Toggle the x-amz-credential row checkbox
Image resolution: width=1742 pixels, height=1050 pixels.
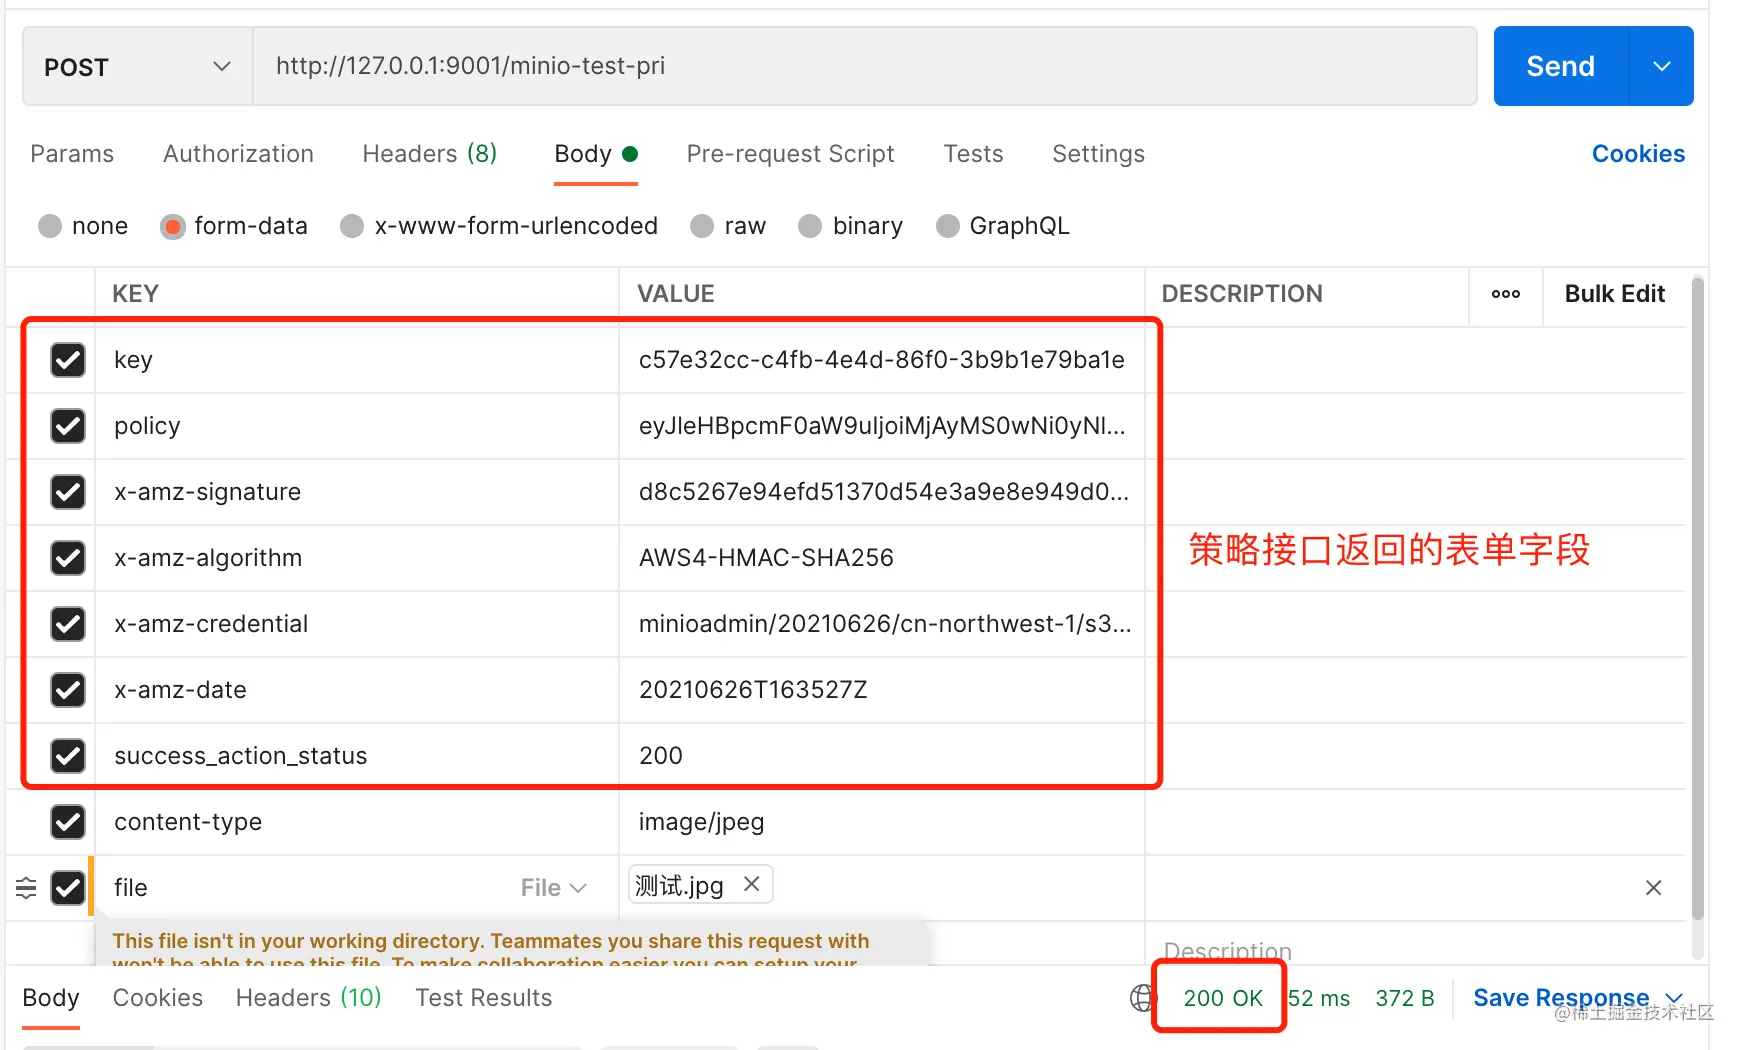(68, 624)
